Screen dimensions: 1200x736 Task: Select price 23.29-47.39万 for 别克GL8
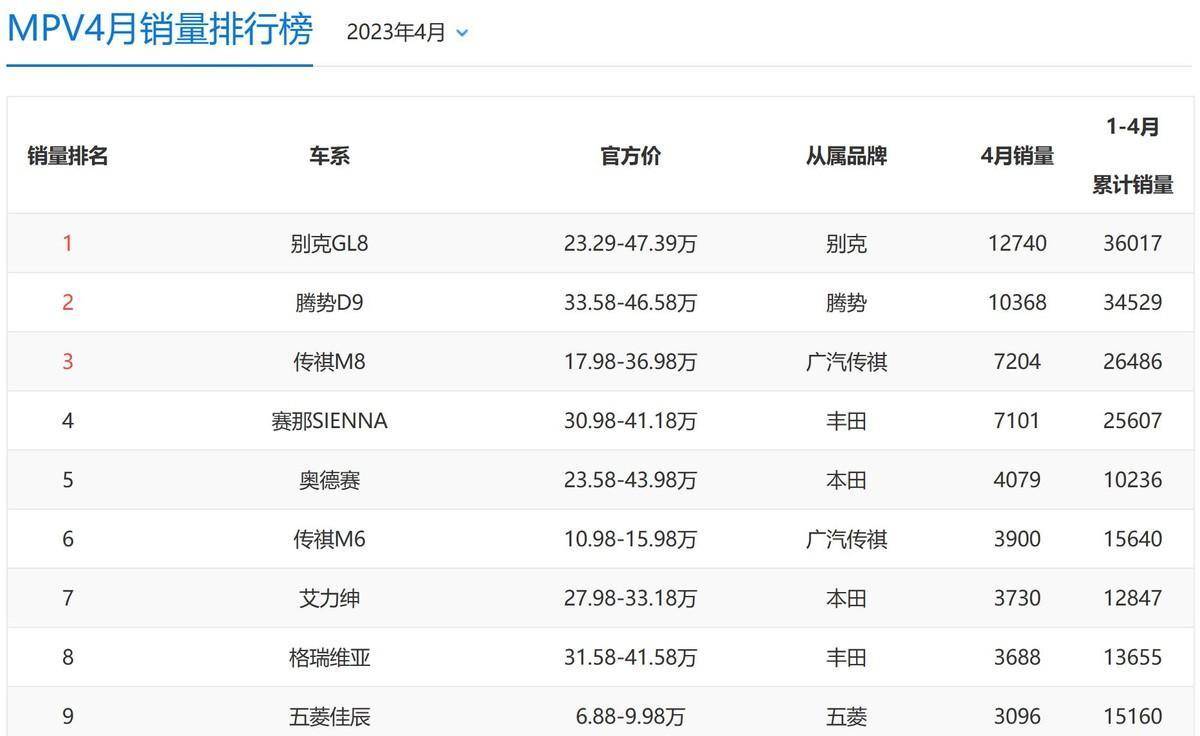630,243
